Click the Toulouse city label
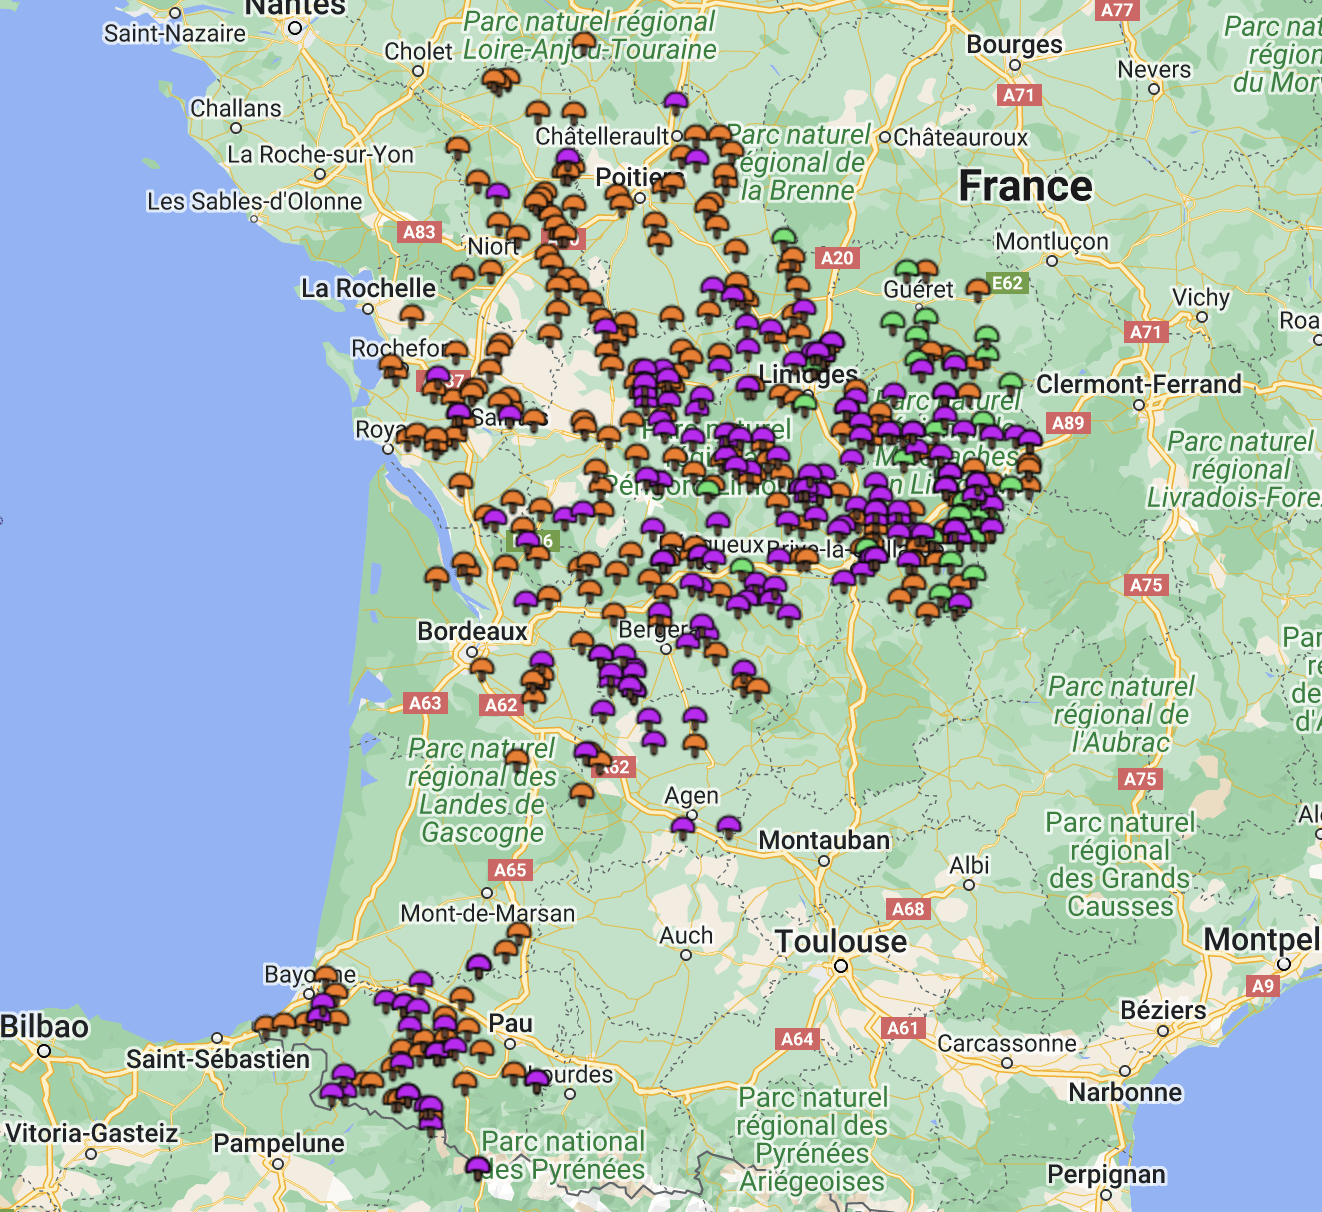This screenshot has height=1212, width=1322. point(841,941)
